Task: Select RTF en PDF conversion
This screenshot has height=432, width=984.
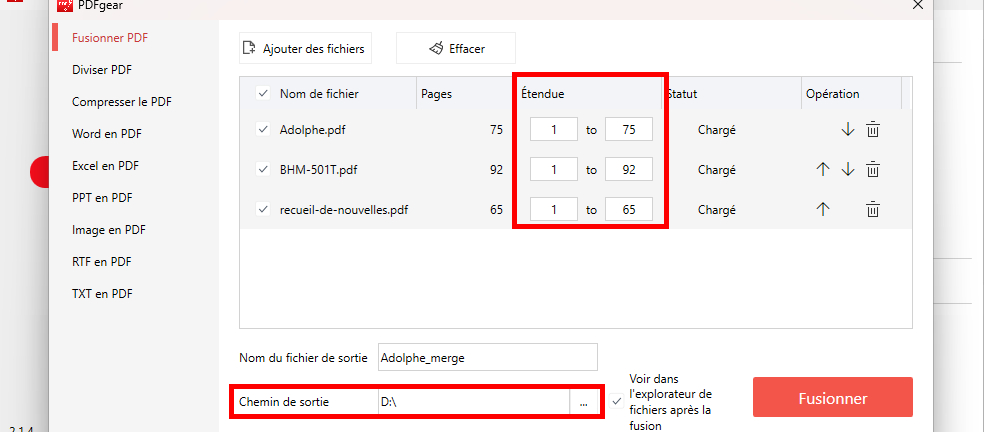Action: click(x=102, y=262)
